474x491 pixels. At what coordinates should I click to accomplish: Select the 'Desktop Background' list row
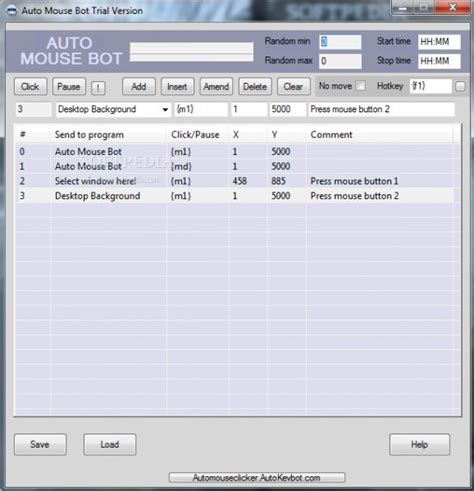click(x=235, y=196)
